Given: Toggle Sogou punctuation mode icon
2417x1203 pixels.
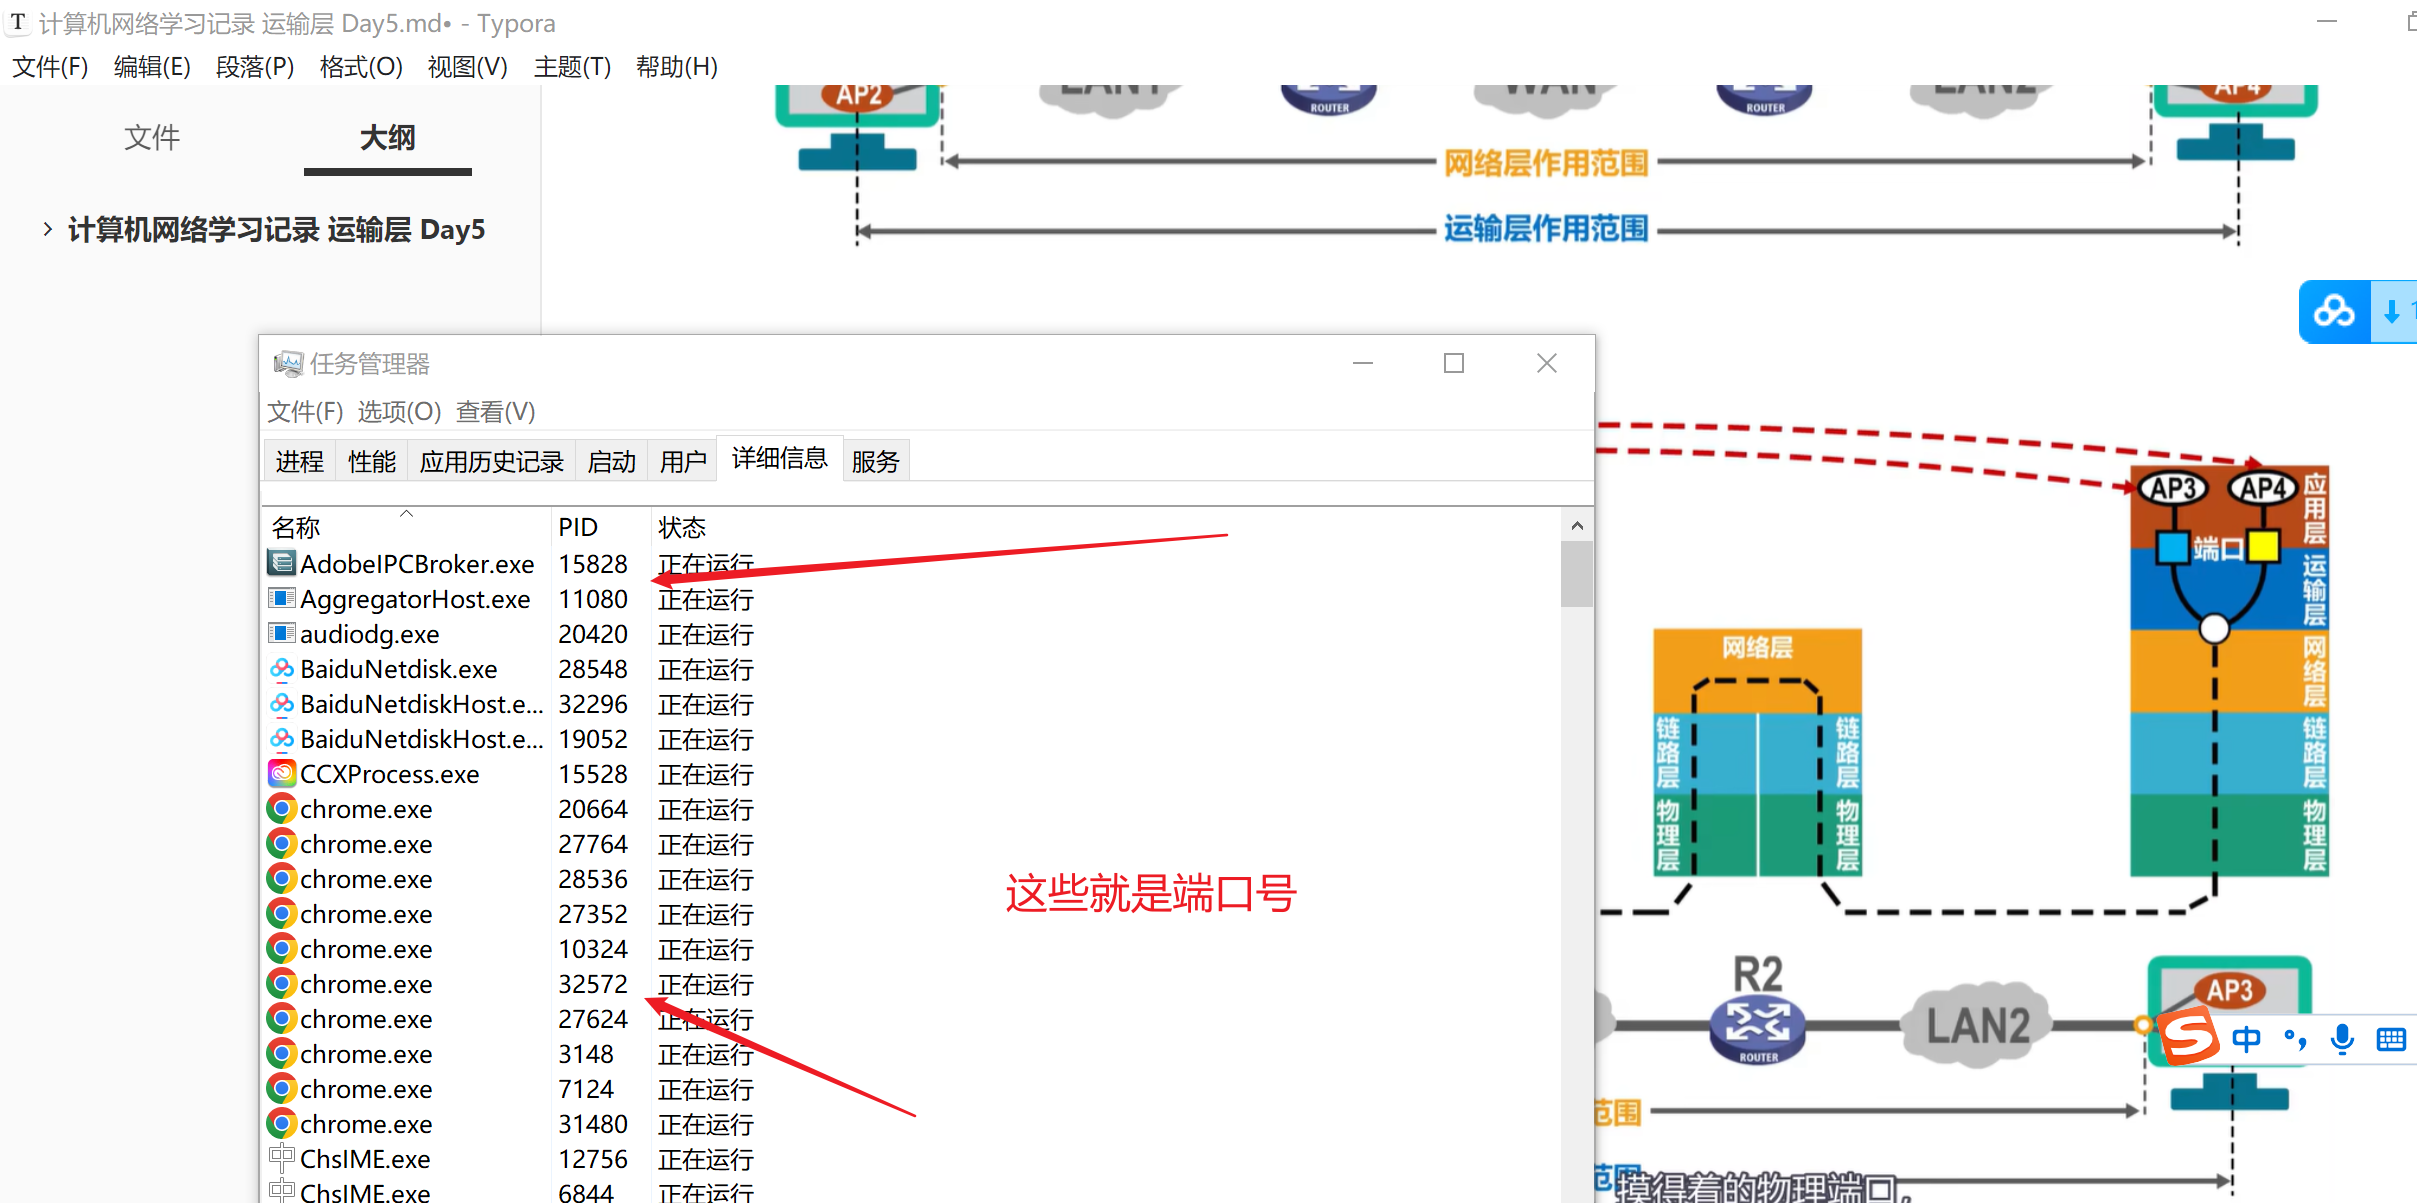Looking at the screenshot, I should [x=2296, y=1040].
